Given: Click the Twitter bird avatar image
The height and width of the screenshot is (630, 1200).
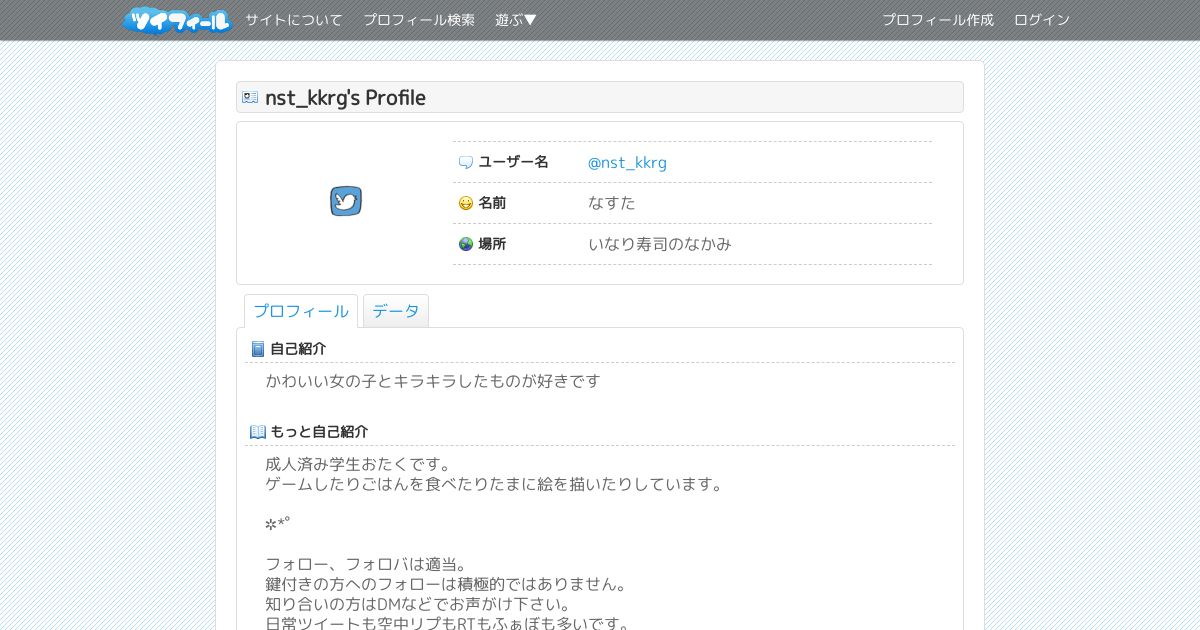Looking at the screenshot, I should [x=346, y=201].
